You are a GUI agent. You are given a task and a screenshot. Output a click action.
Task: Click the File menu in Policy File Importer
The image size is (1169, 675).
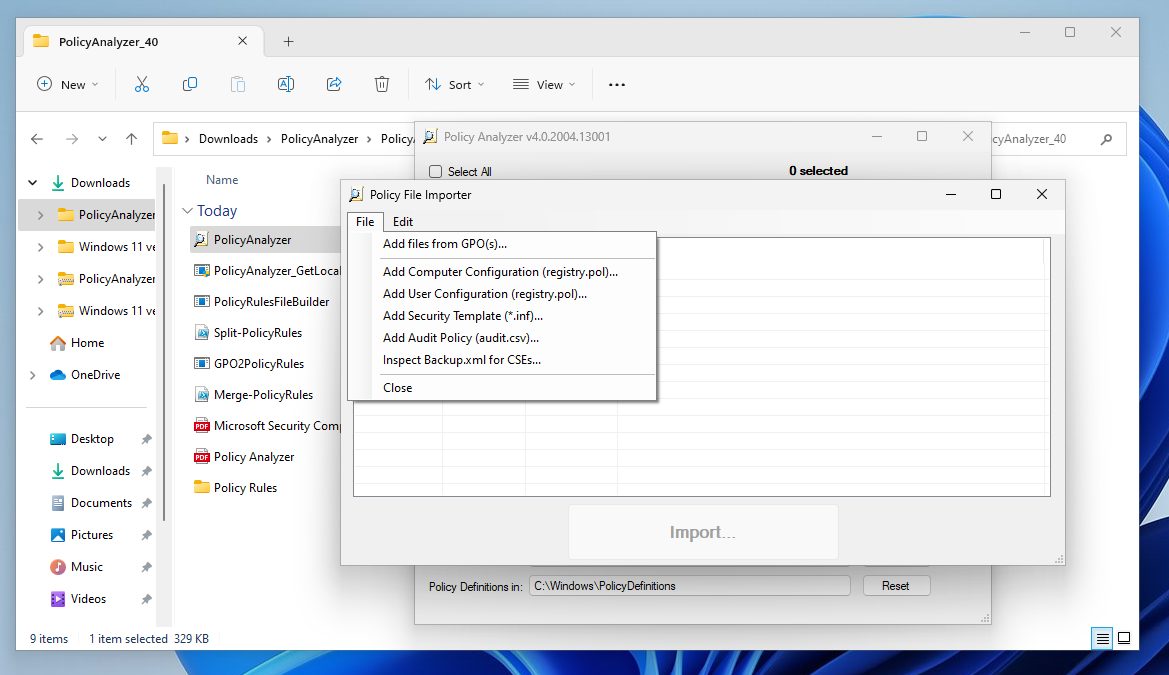(365, 222)
